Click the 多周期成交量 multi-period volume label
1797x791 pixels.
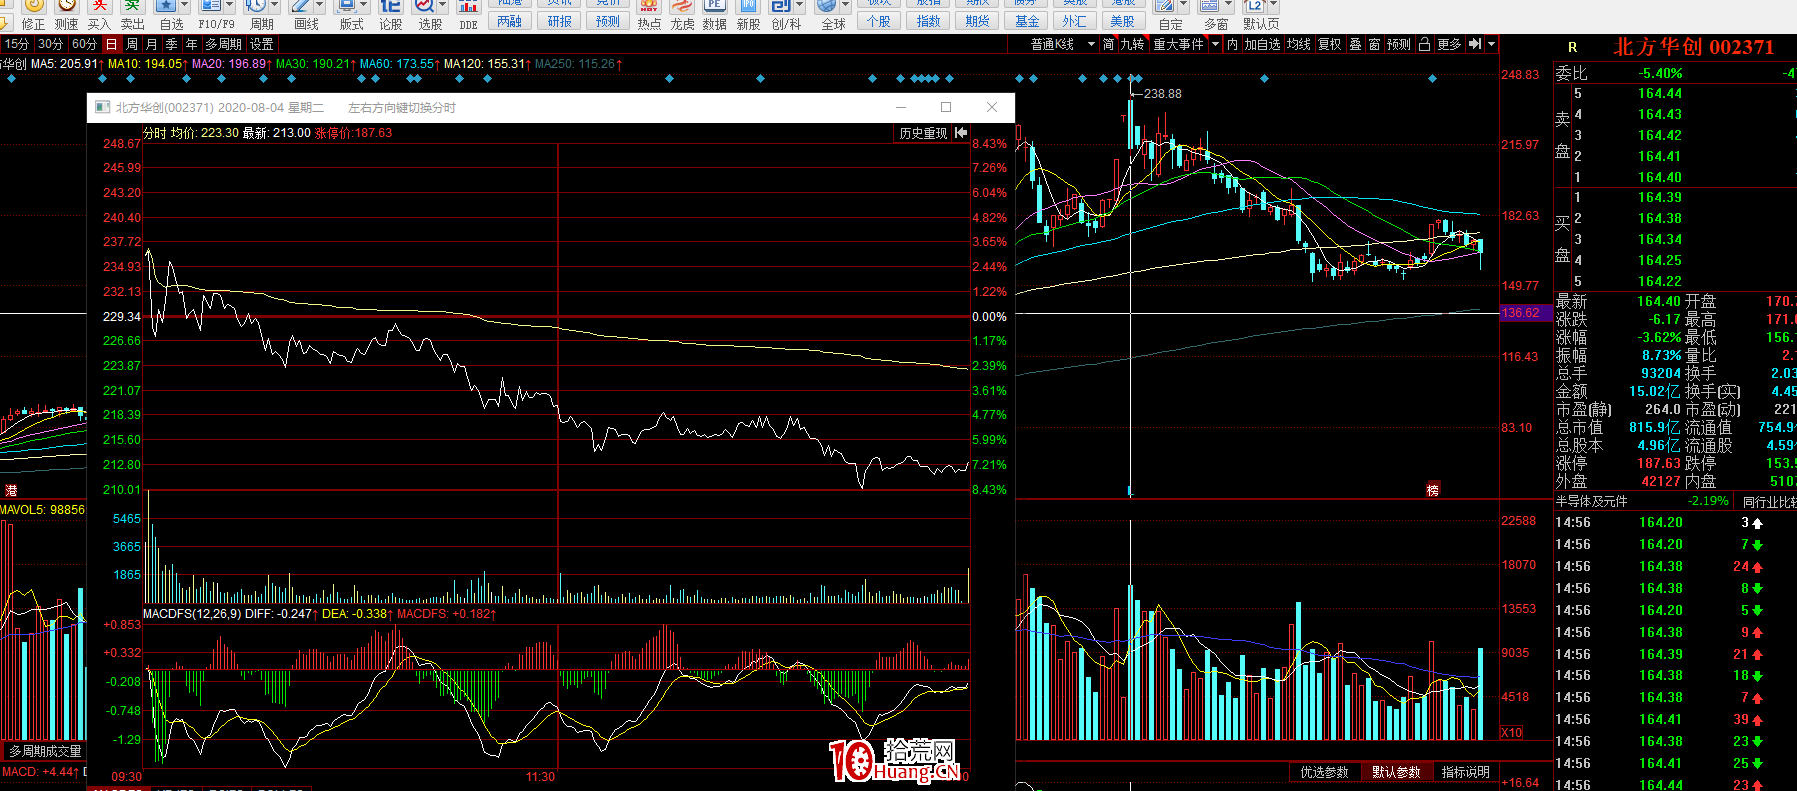pos(45,751)
